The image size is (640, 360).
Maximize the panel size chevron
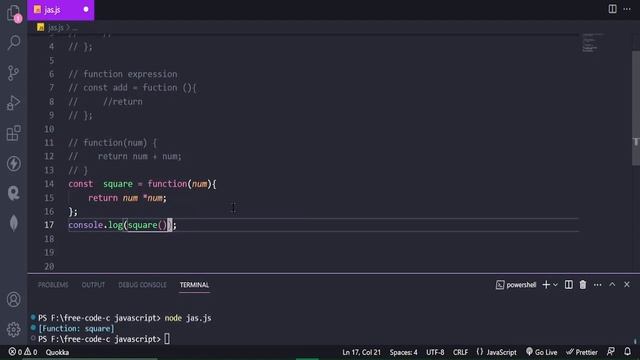[612, 284]
